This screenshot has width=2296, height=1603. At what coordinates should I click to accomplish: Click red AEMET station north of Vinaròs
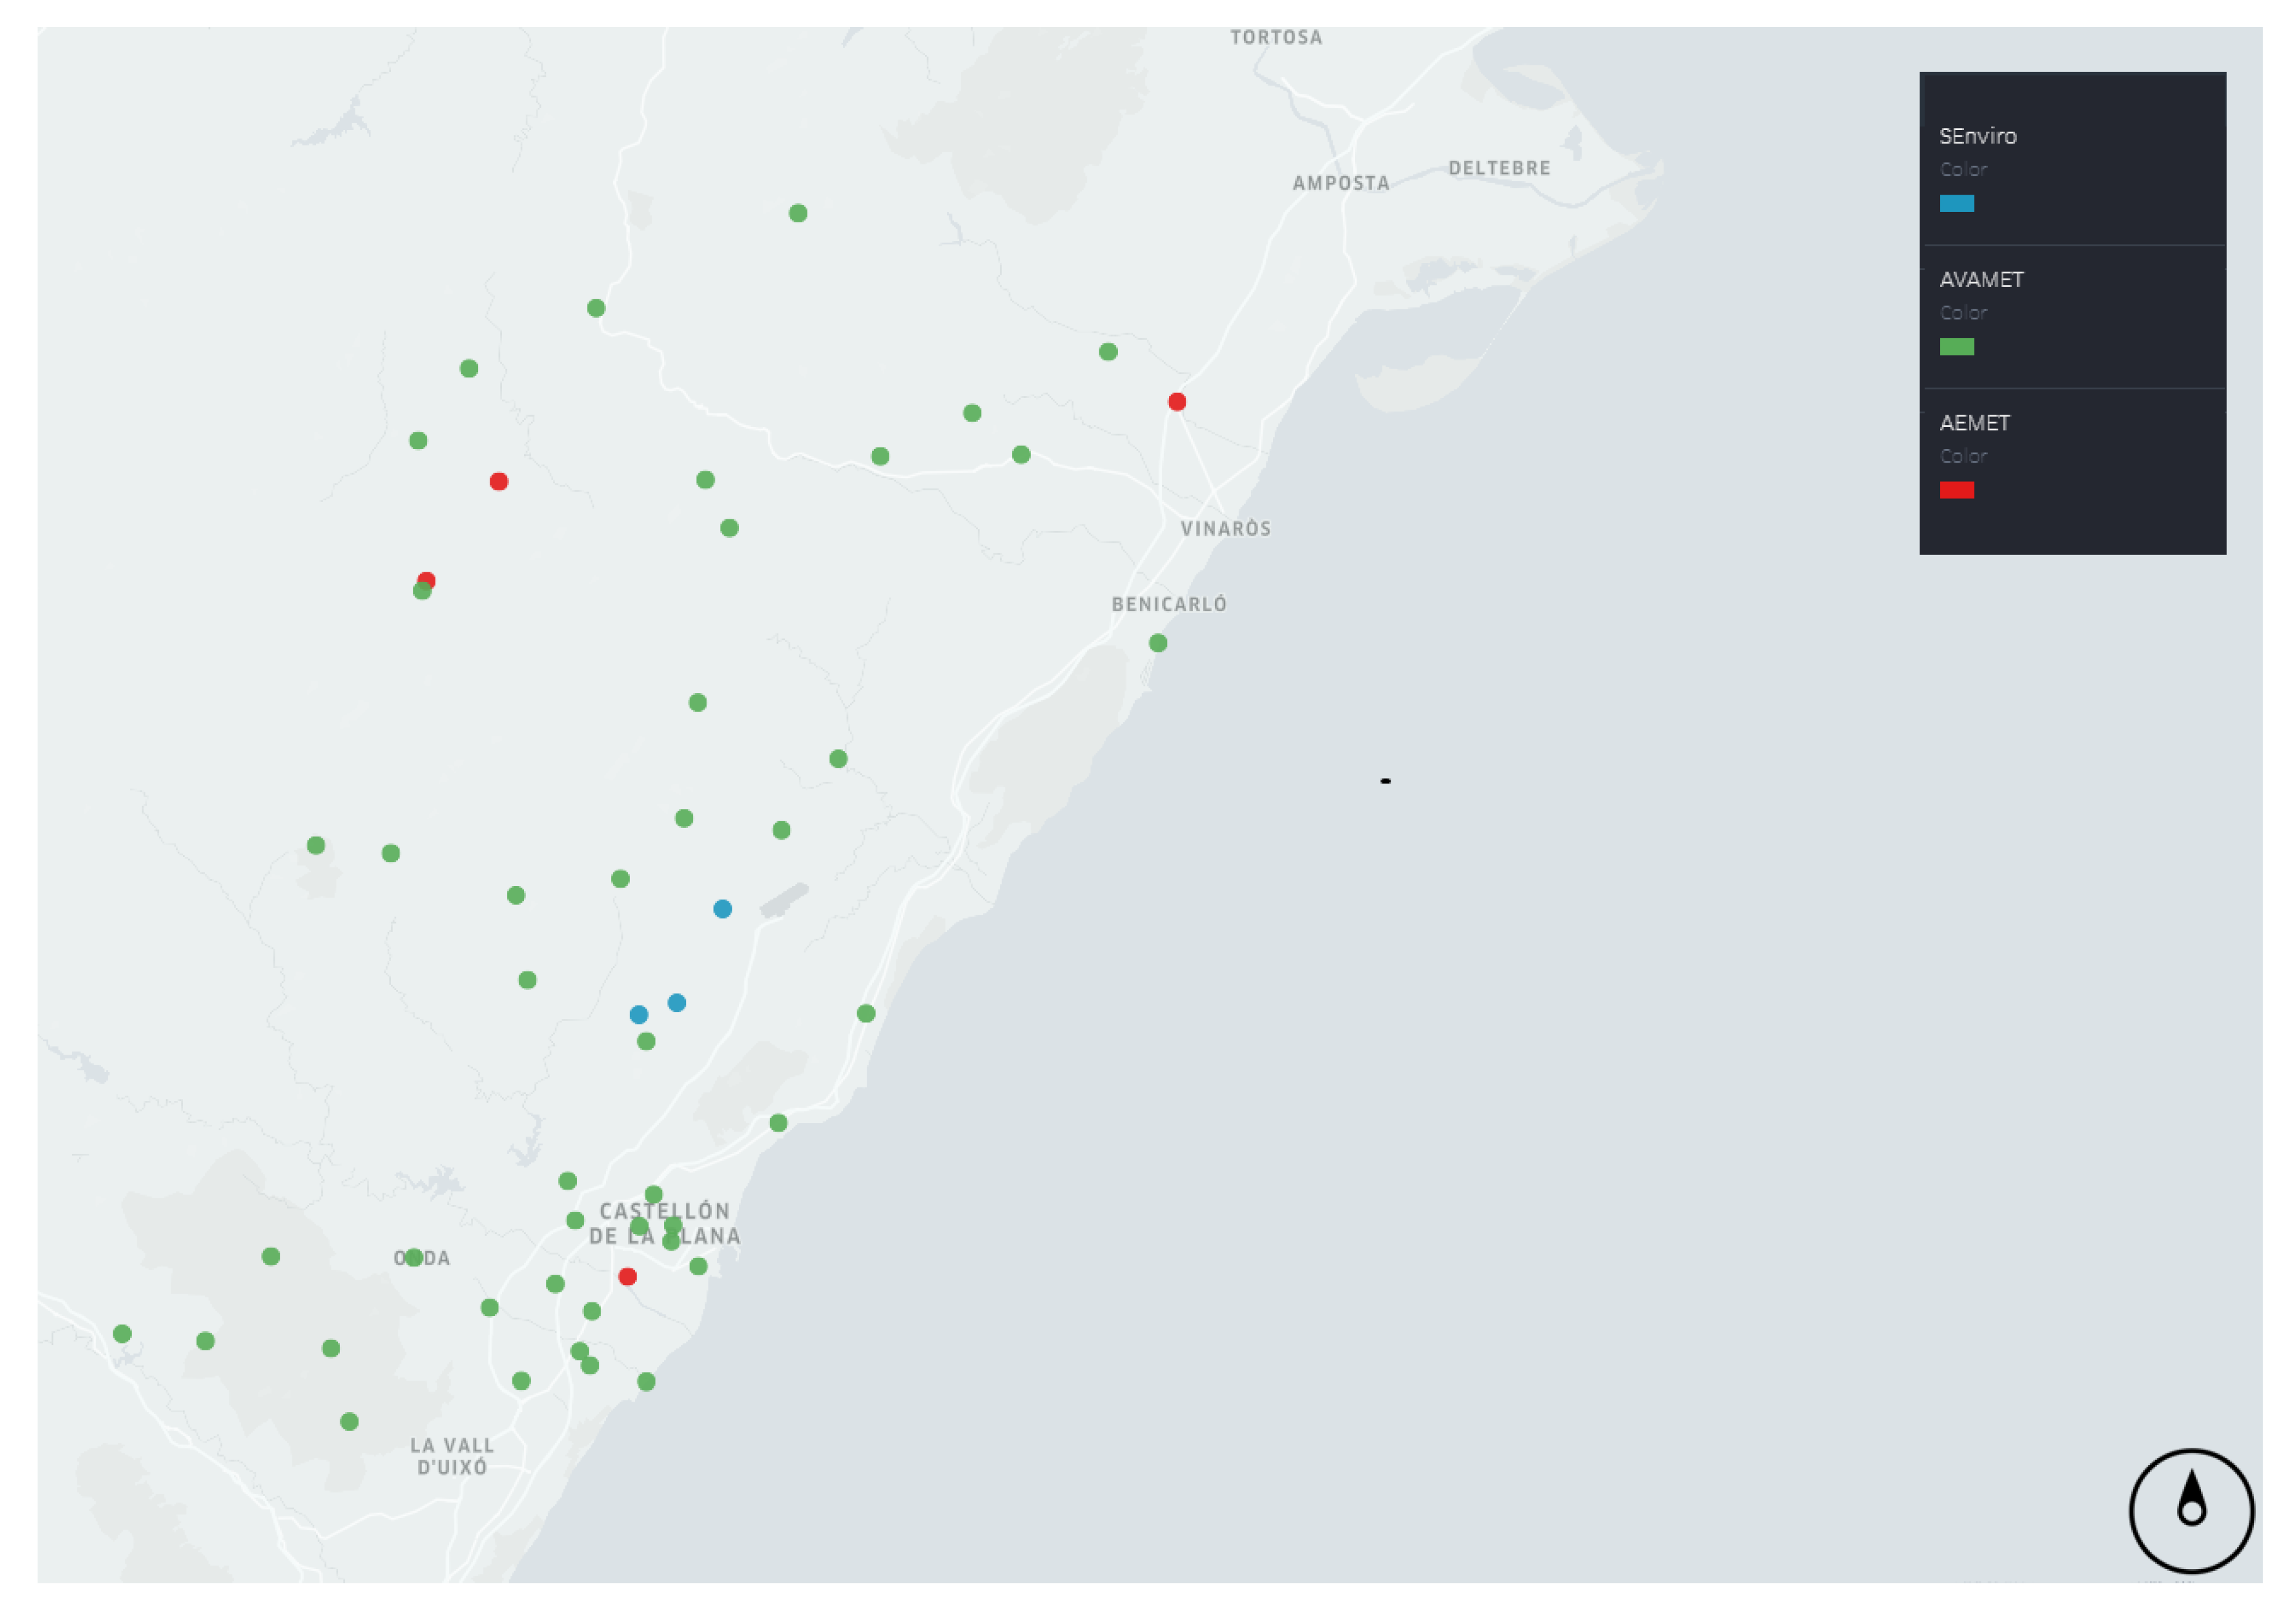(x=1177, y=401)
